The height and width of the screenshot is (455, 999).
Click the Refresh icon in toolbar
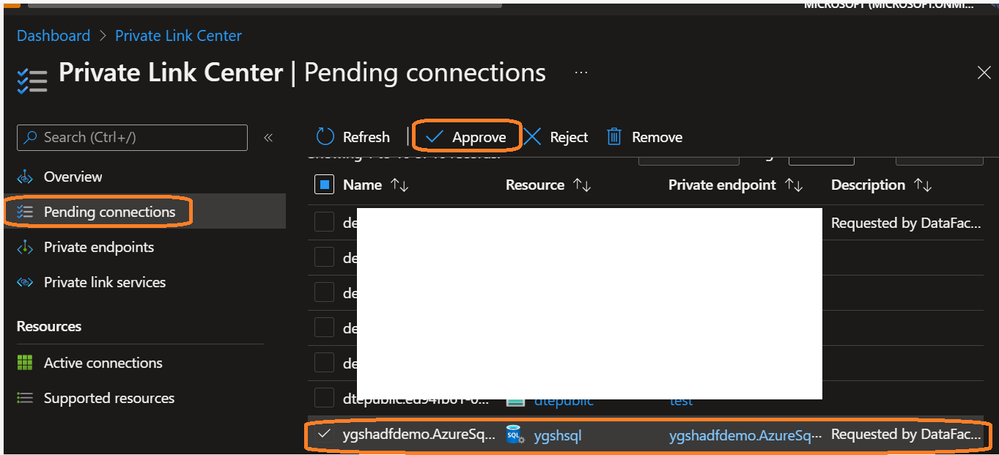(x=325, y=137)
